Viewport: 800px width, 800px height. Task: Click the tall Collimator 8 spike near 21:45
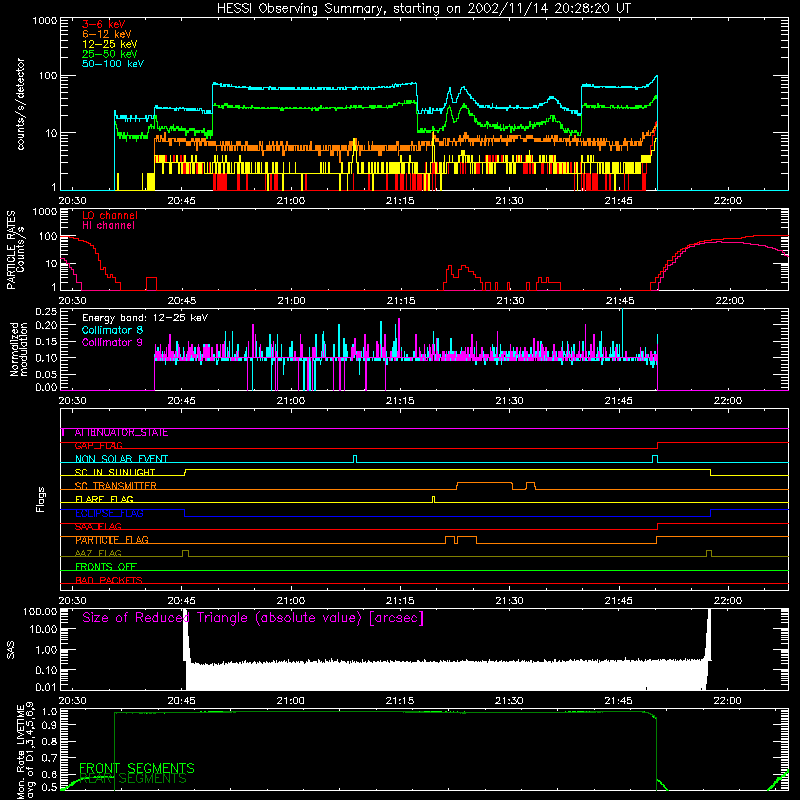tap(622, 332)
